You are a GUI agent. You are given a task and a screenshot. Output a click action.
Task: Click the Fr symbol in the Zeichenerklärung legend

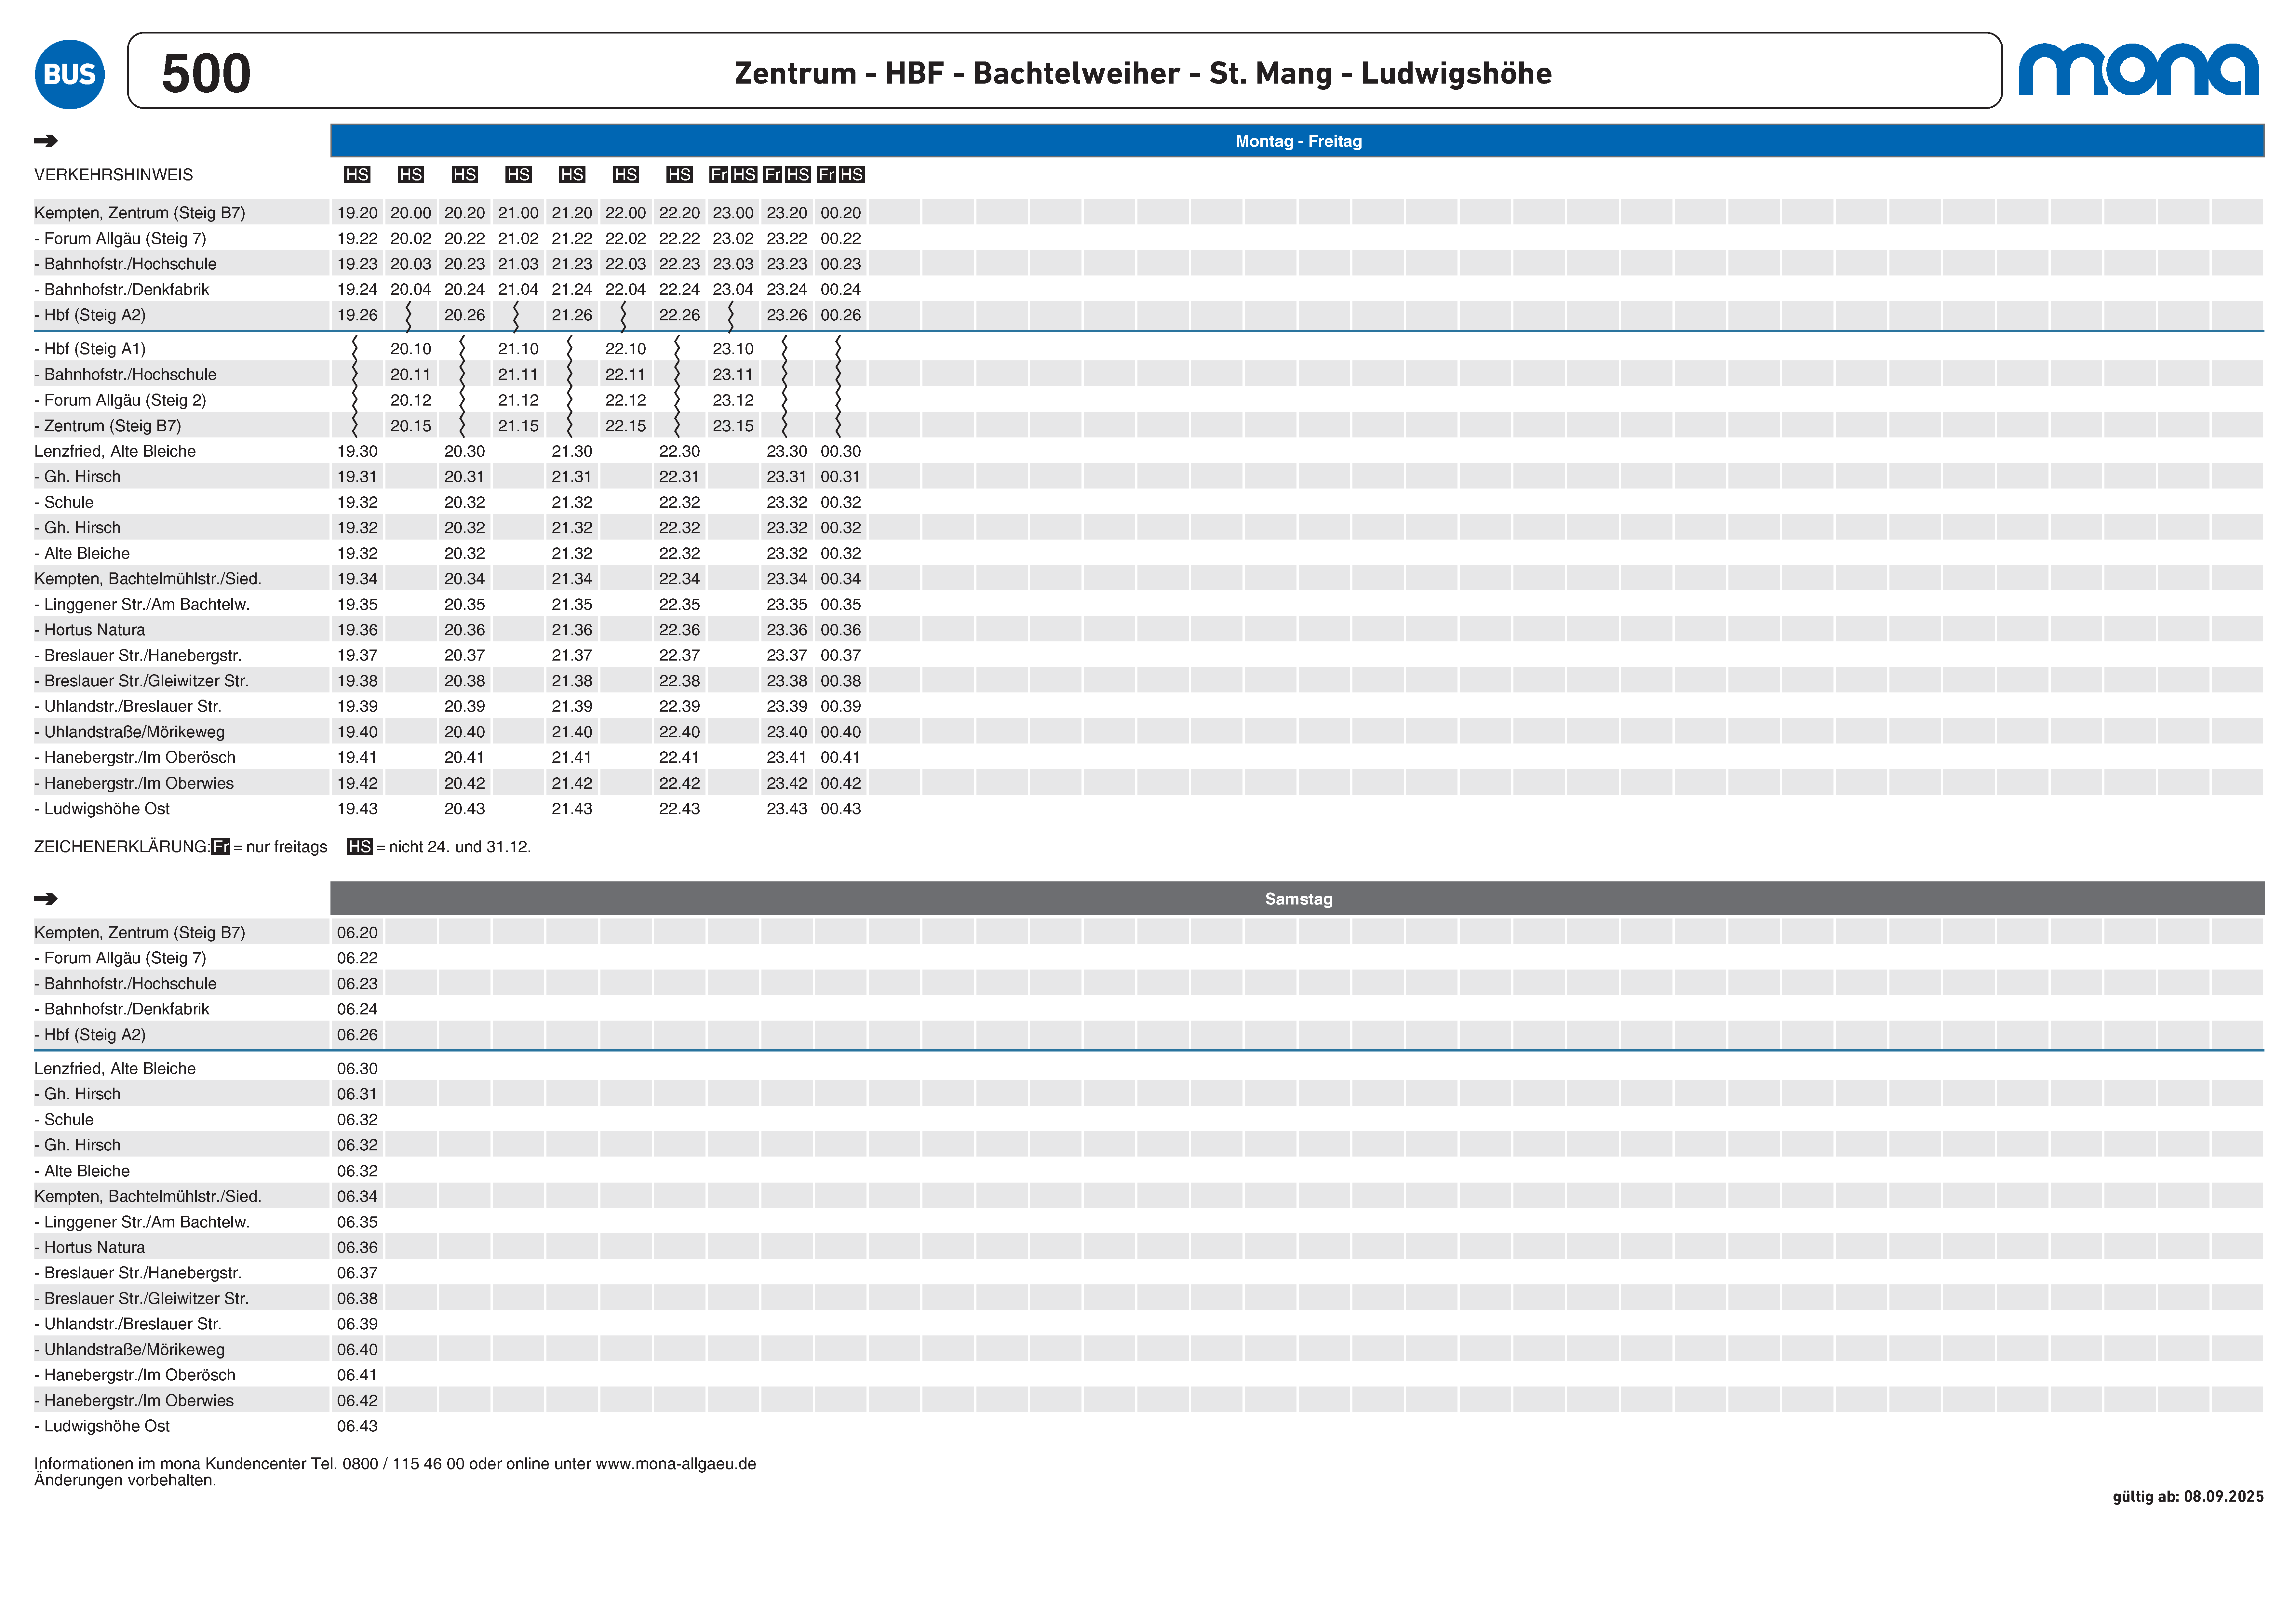221,847
